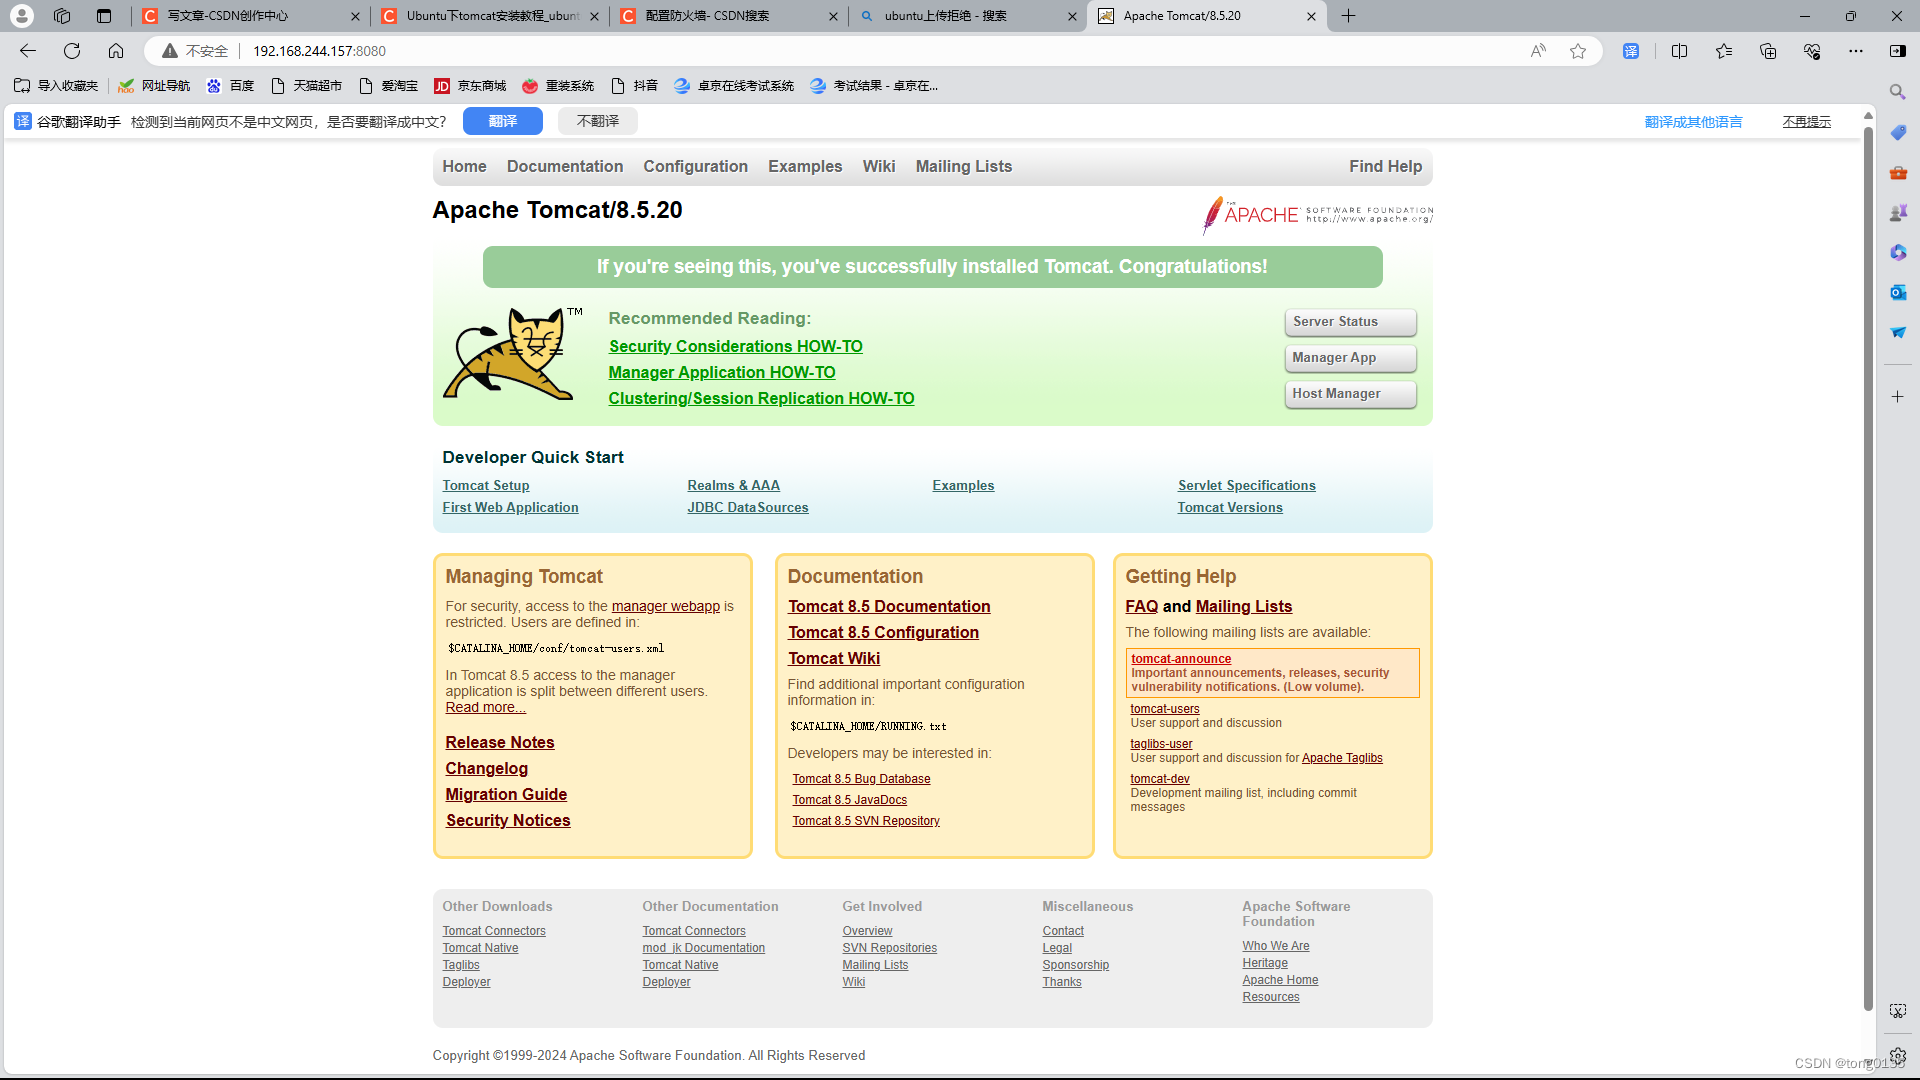Viewport: 1920px width, 1080px height.
Task: Open Clustering/Session Replication HOW-TO link
Action: coord(762,399)
